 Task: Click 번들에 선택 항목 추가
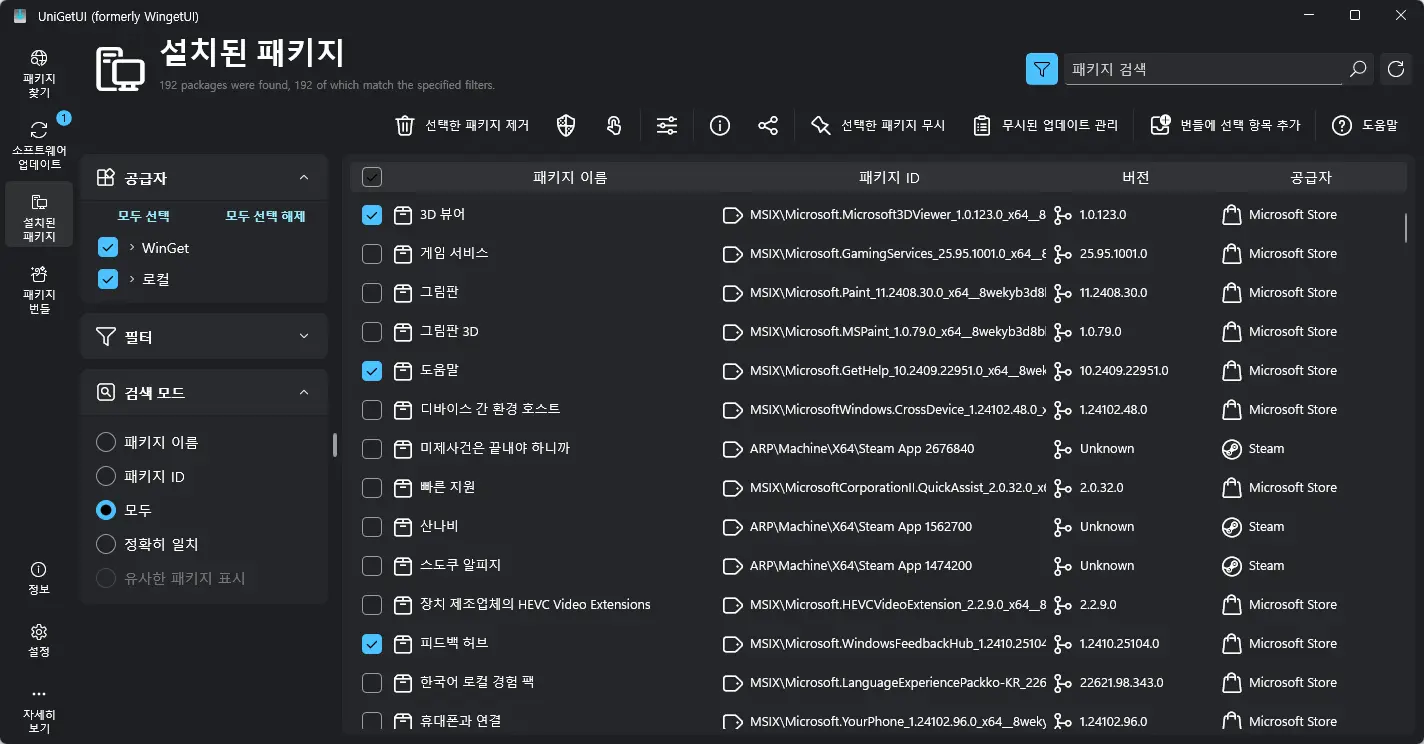tap(1226, 125)
